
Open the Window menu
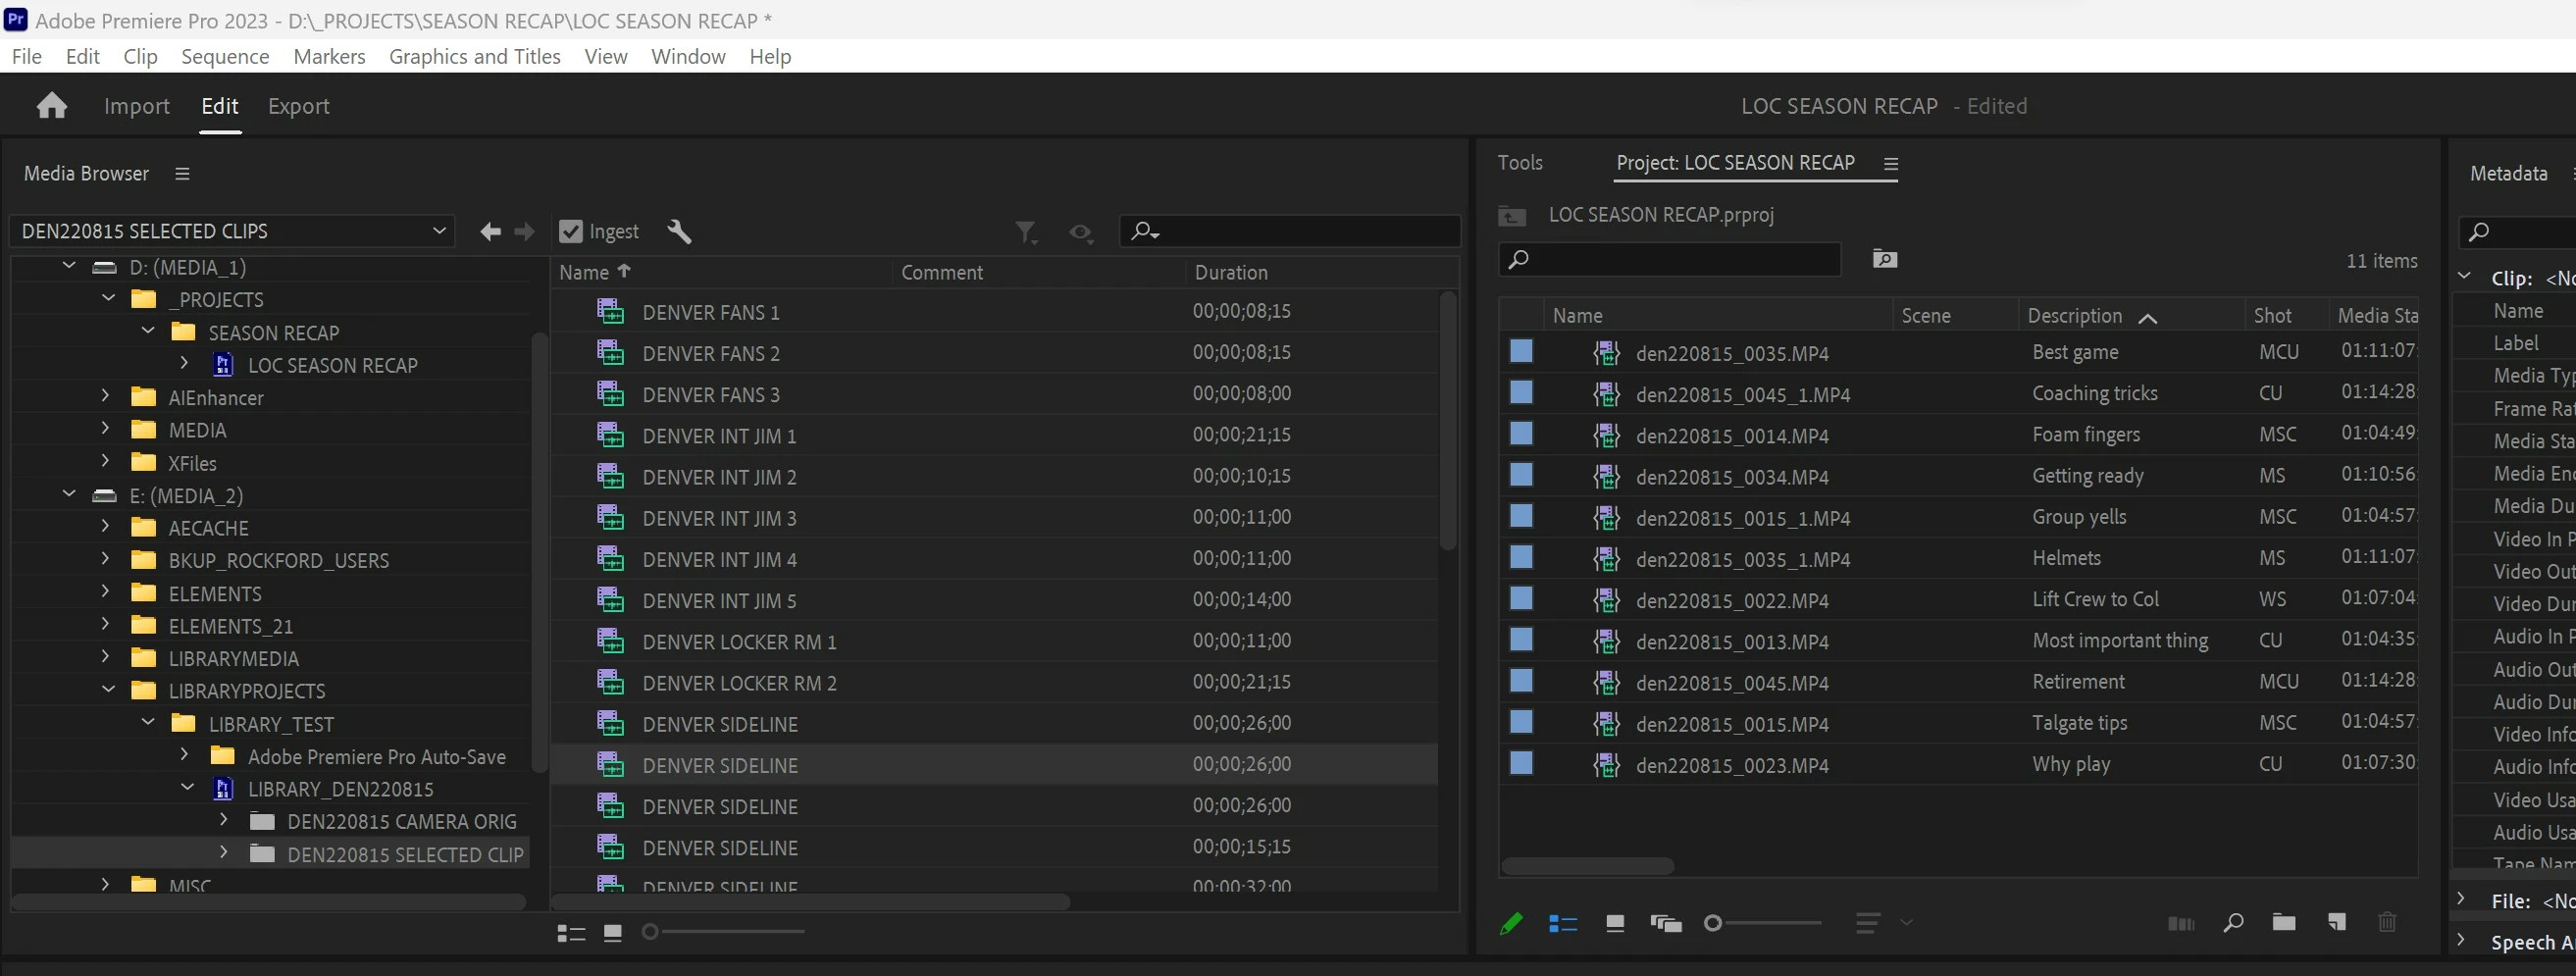688,57
